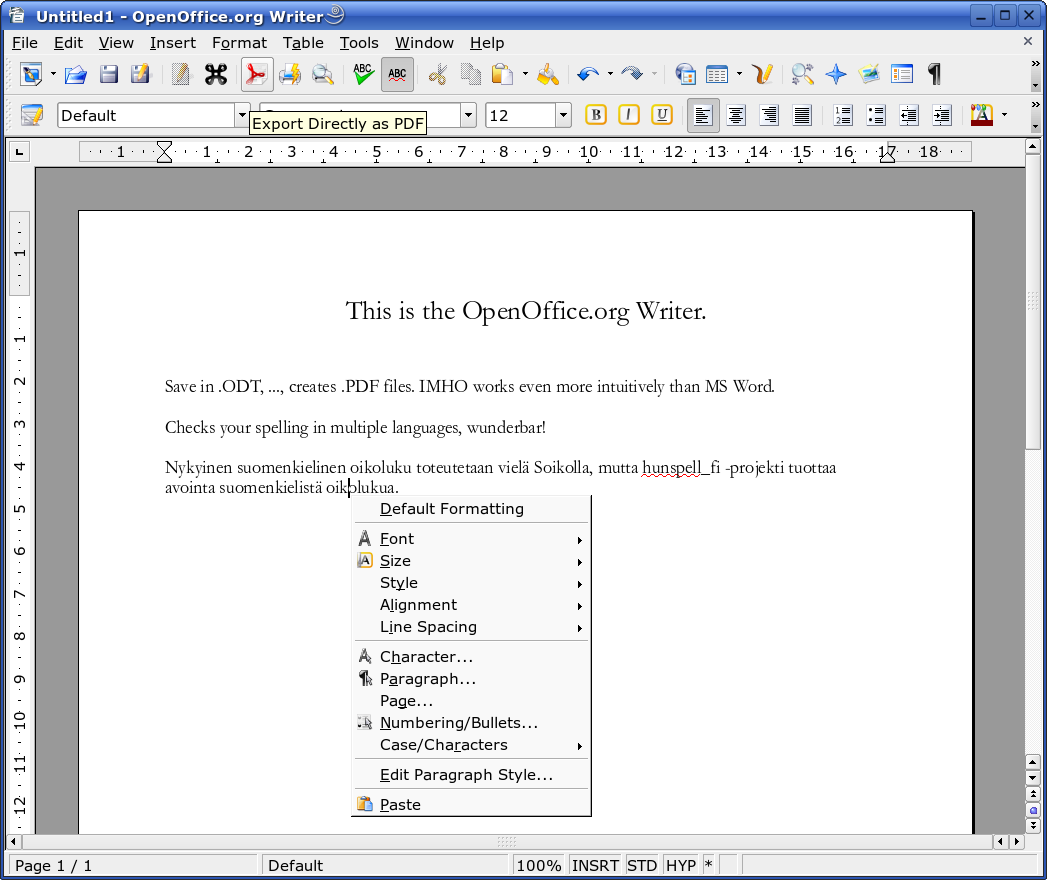Open the New document dropdown arrow
The width and height of the screenshot is (1047, 880).
coord(53,74)
